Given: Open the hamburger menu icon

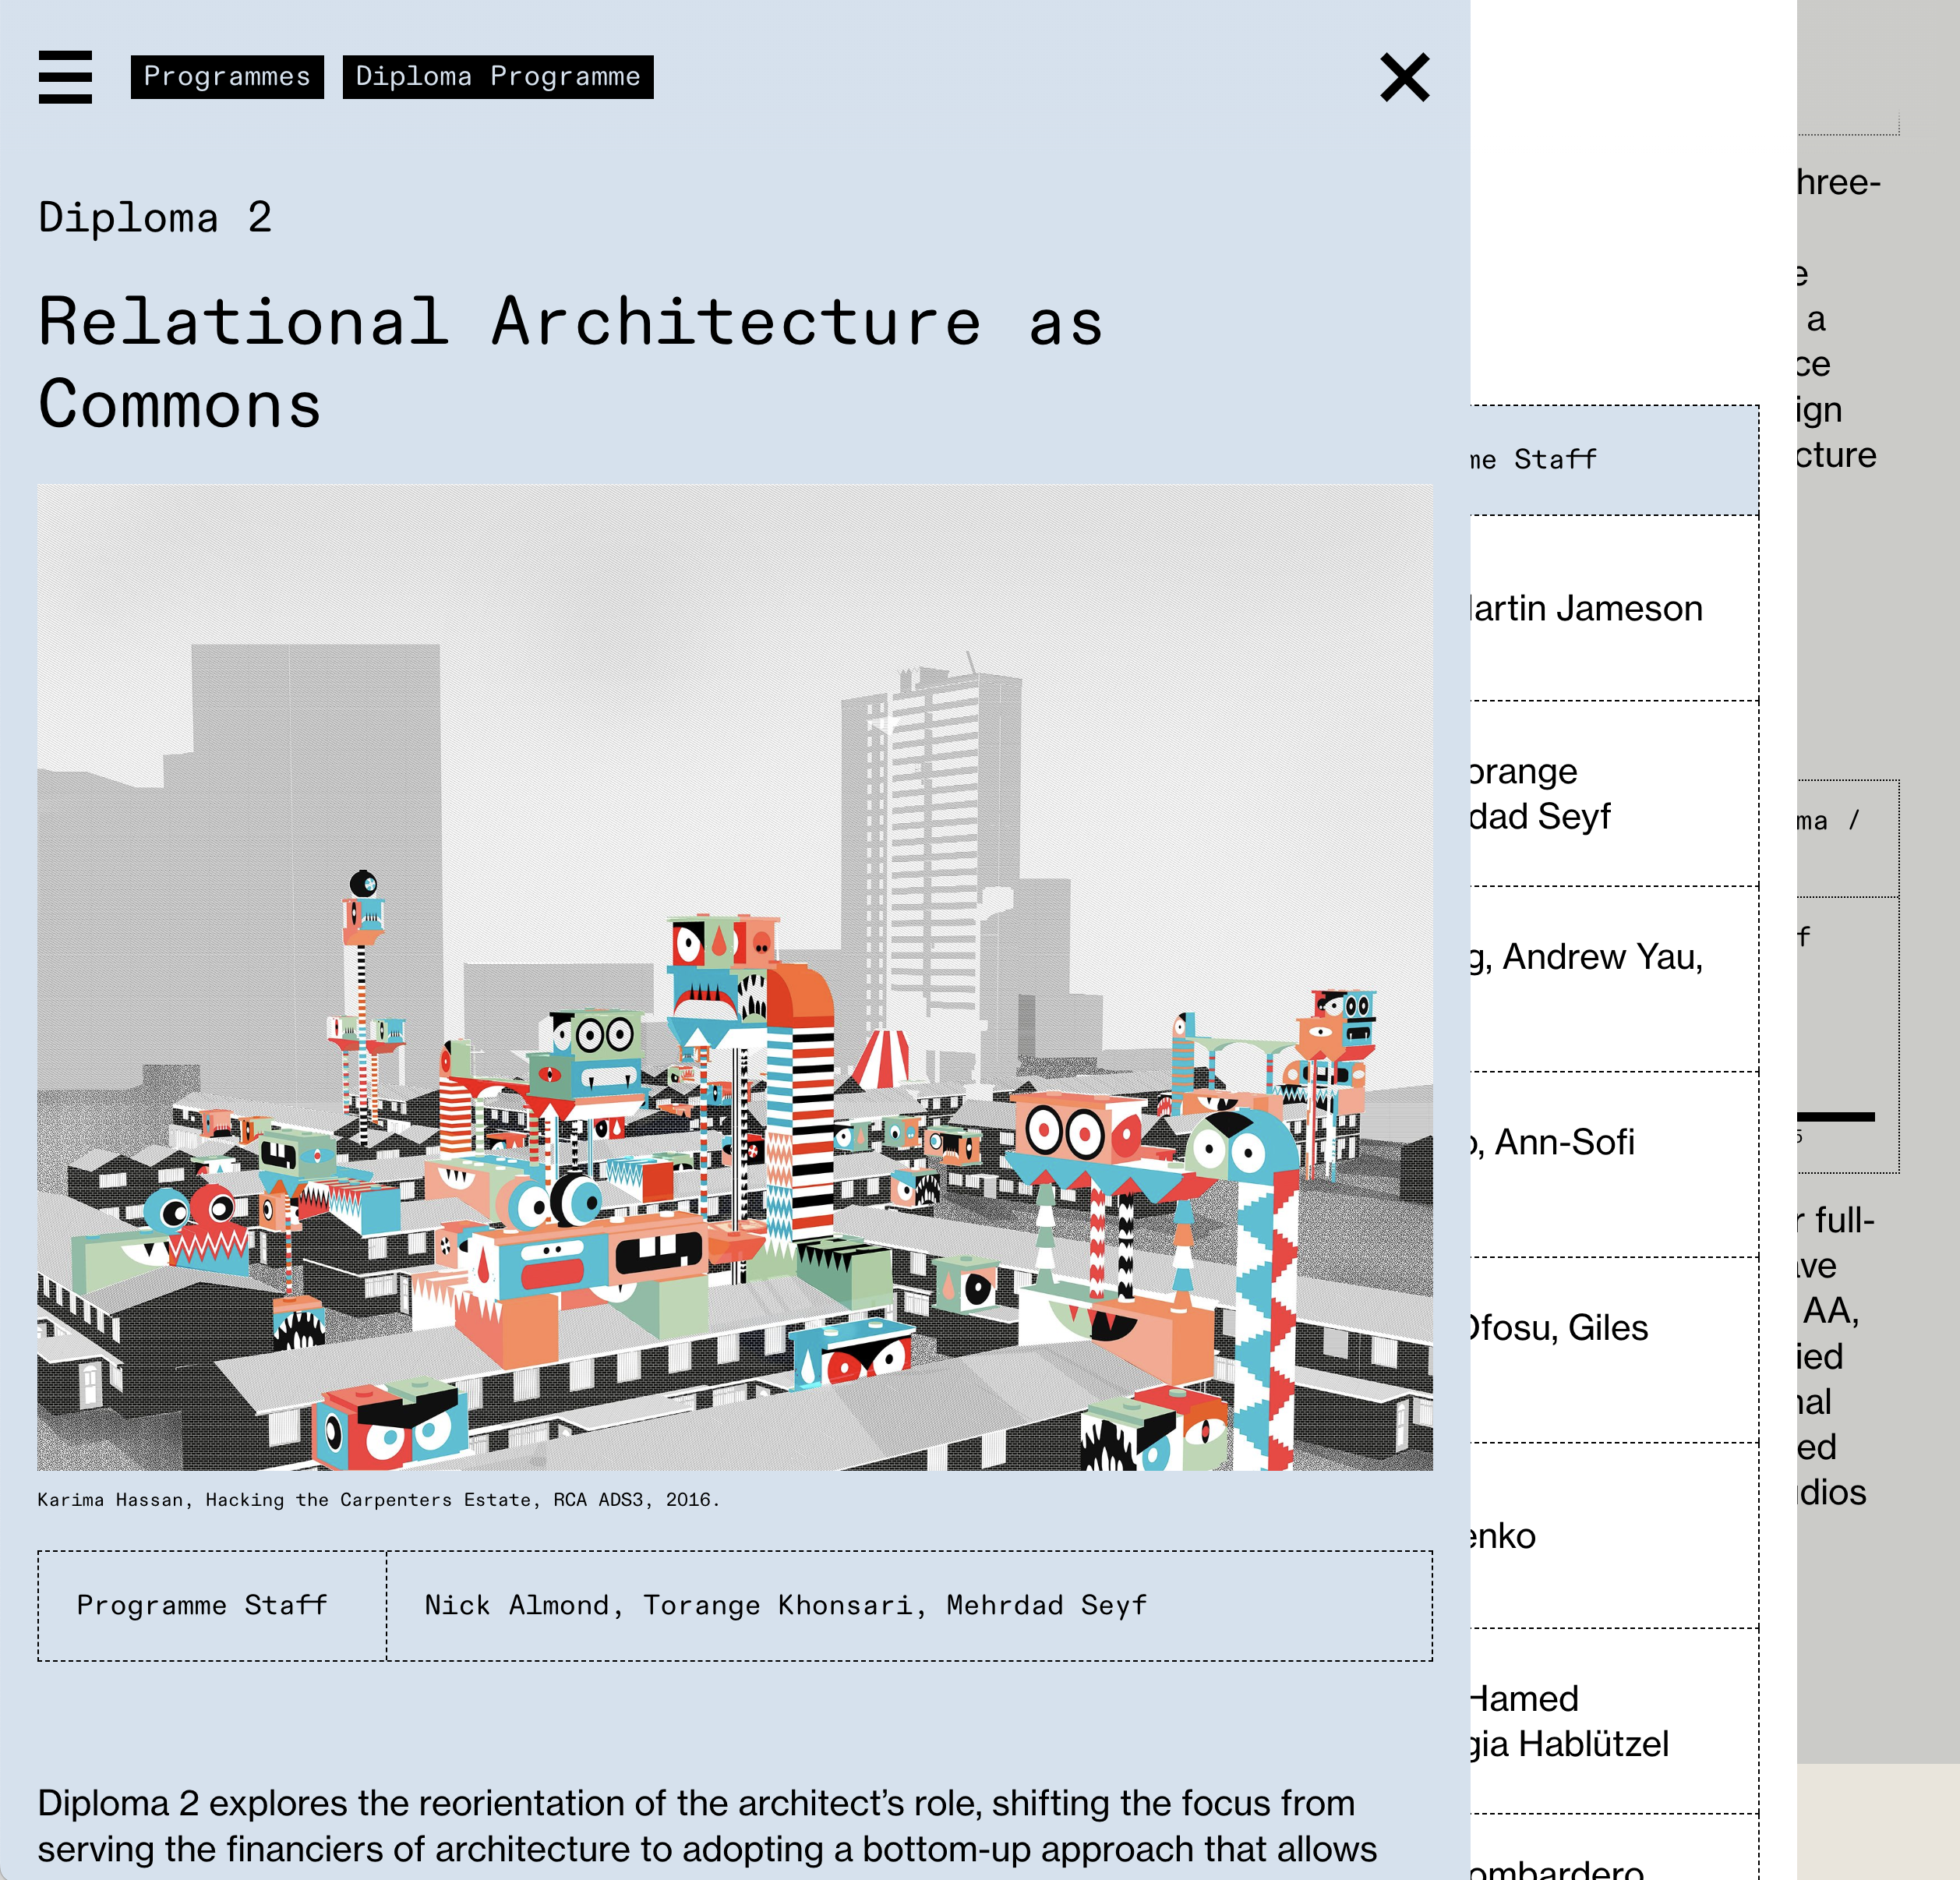Looking at the screenshot, I should pyautogui.click(x=65, y=77).
